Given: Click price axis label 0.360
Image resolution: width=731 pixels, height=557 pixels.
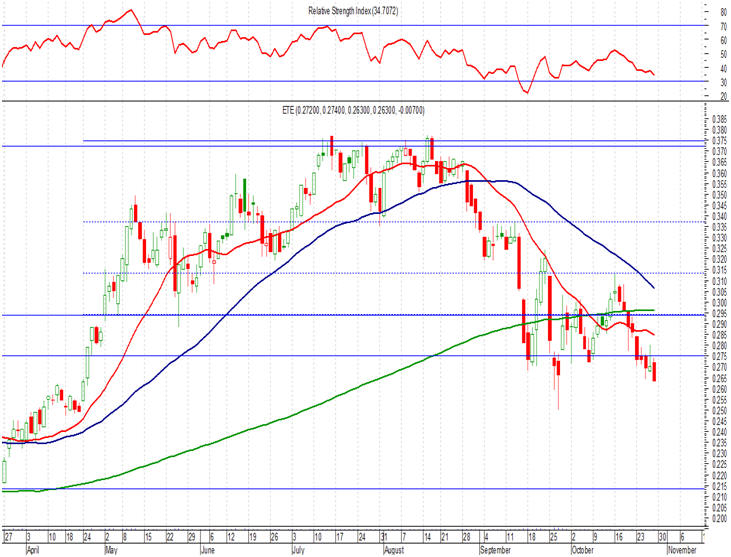Looking at the screenshot, I should [x=721, y=173].
